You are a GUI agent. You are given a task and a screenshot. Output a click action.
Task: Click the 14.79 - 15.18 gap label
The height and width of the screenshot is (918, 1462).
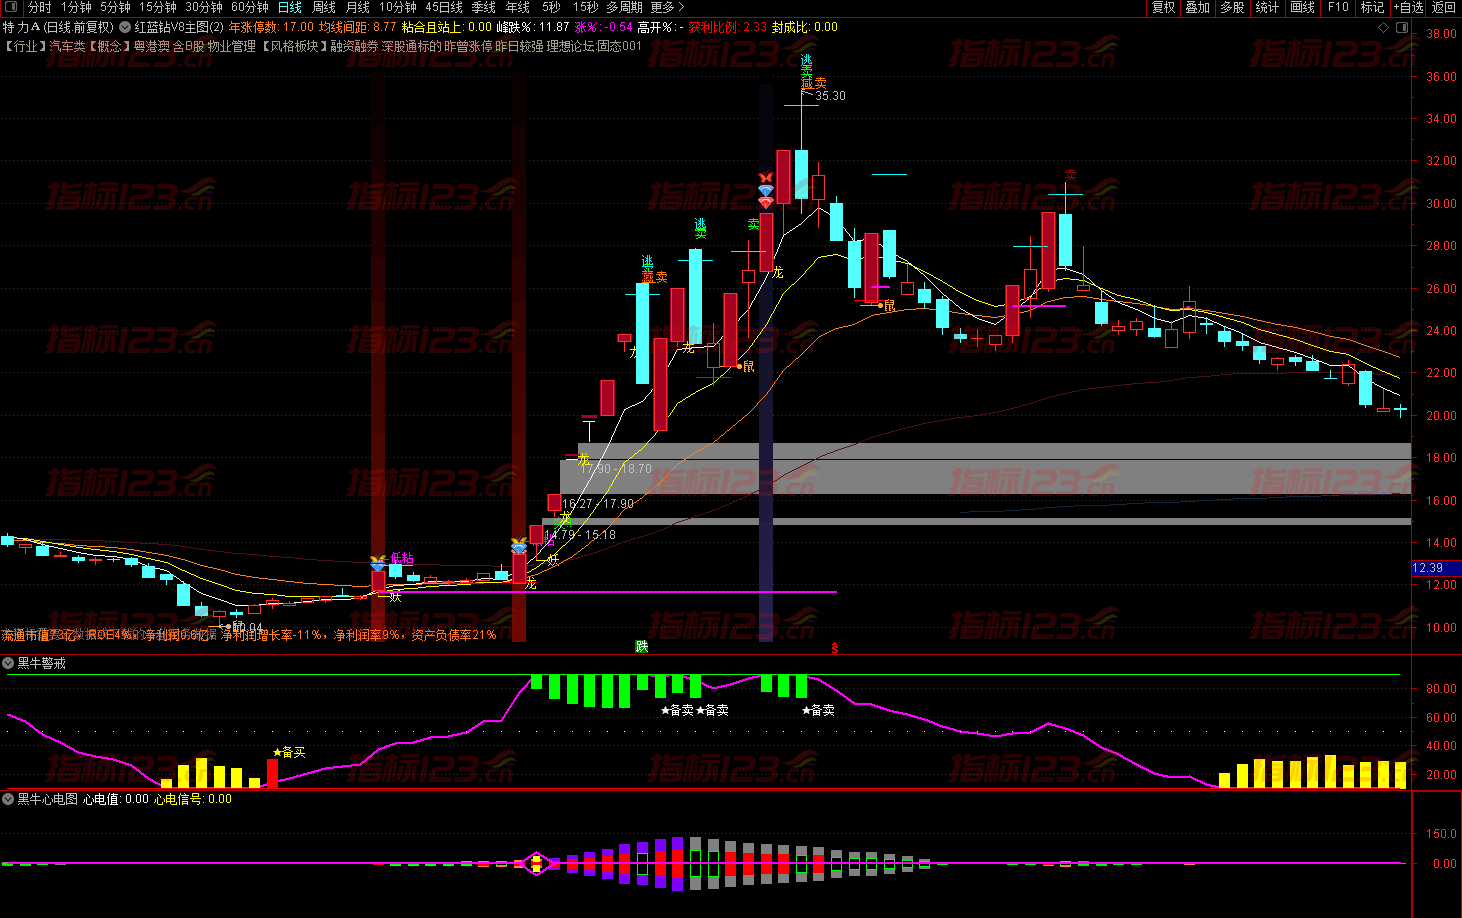(x=580, y=535)
